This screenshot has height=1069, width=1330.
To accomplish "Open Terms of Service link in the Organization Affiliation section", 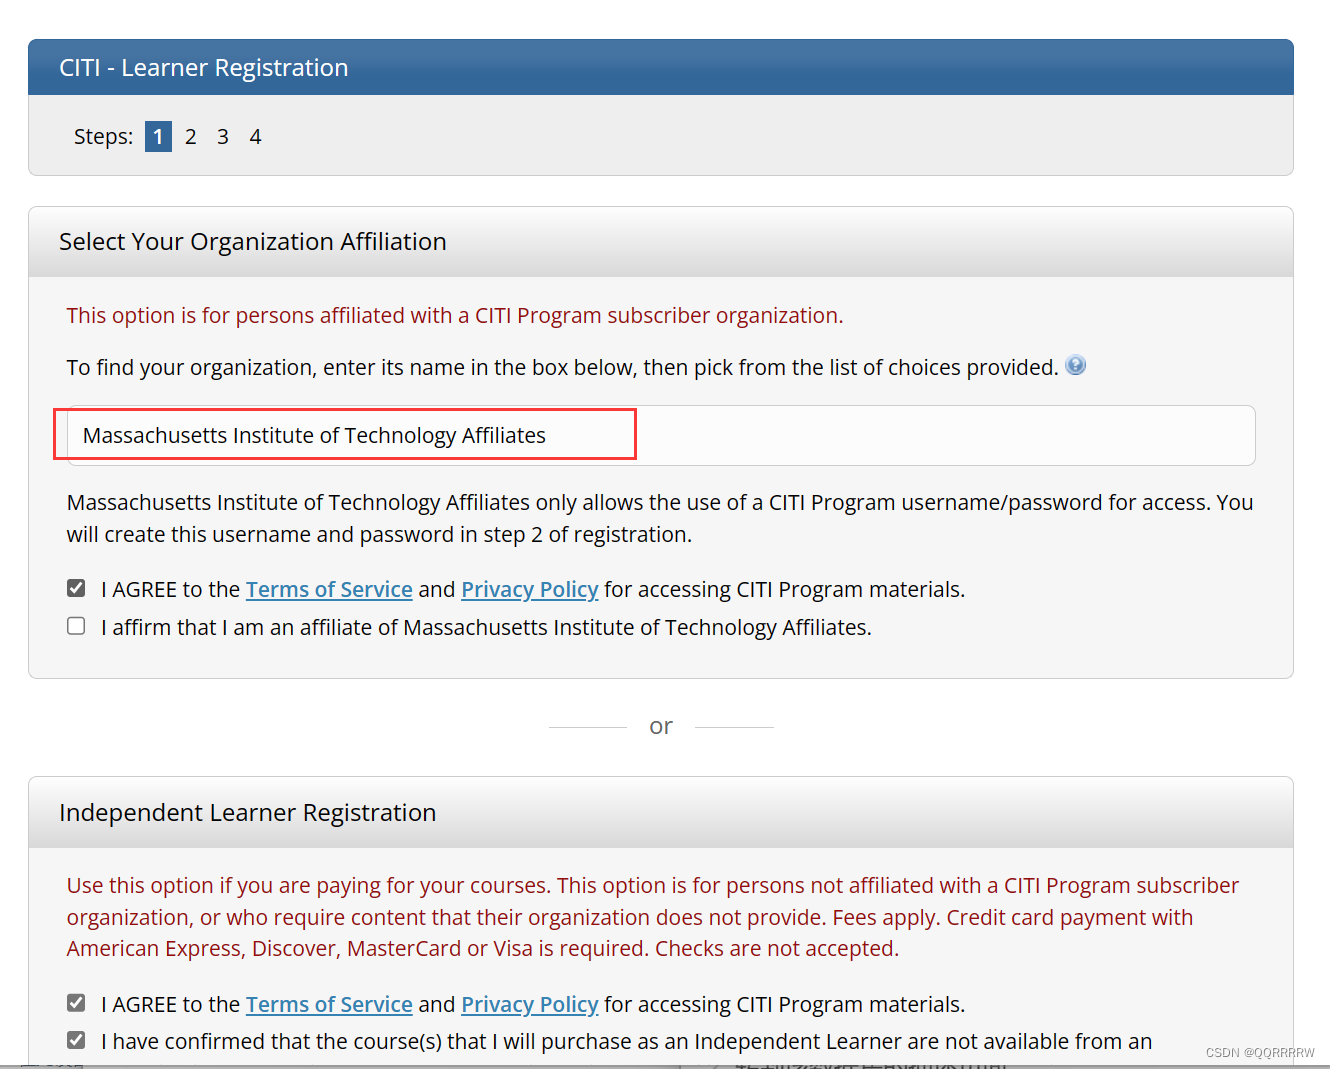I will [x=329, y=589].
